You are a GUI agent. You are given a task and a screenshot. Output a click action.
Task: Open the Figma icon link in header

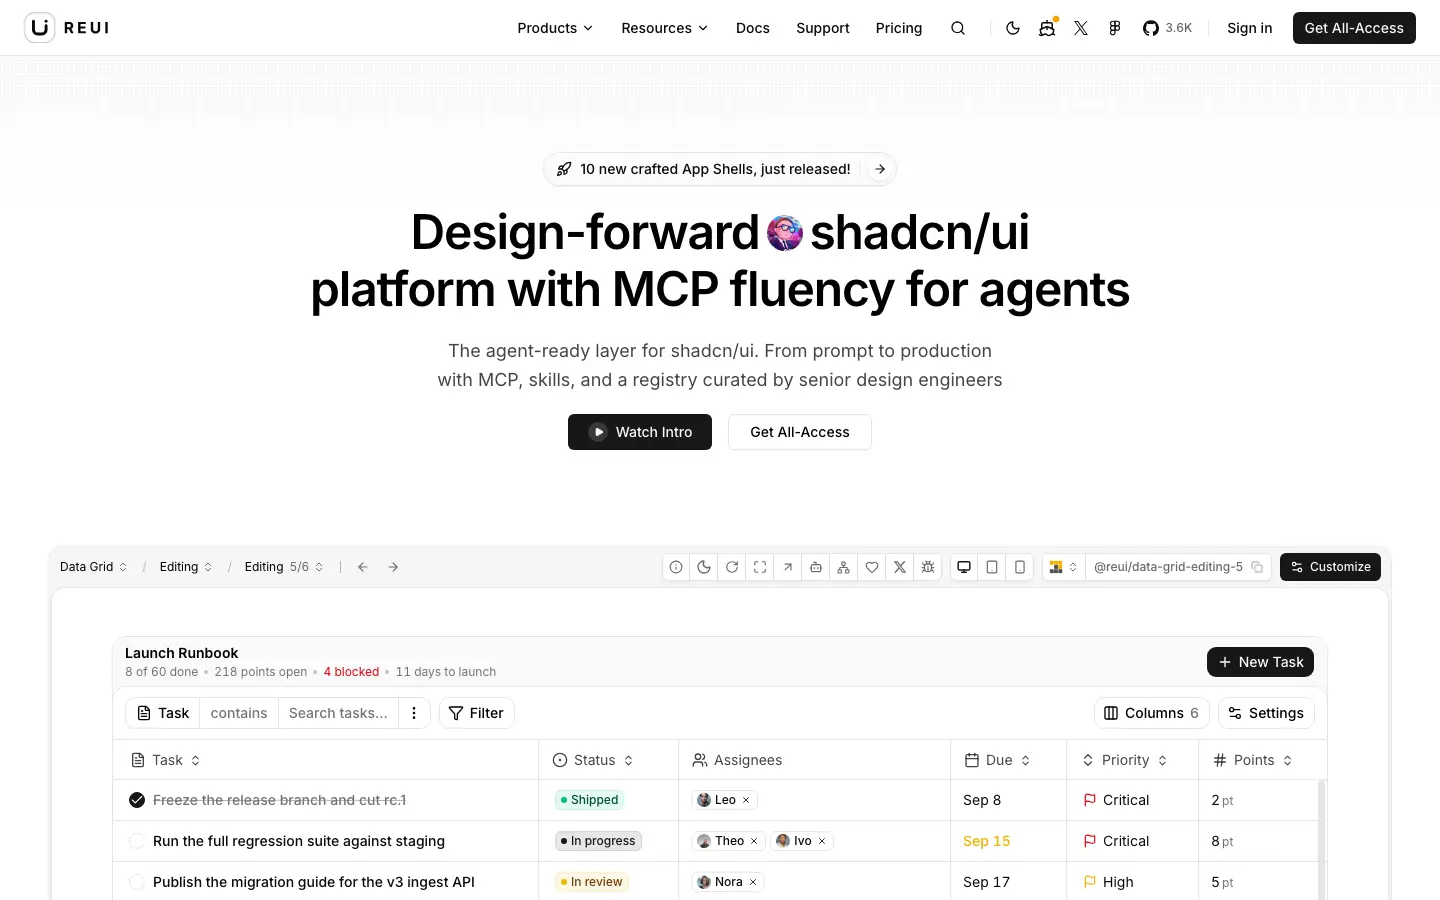pos(1115,28)
